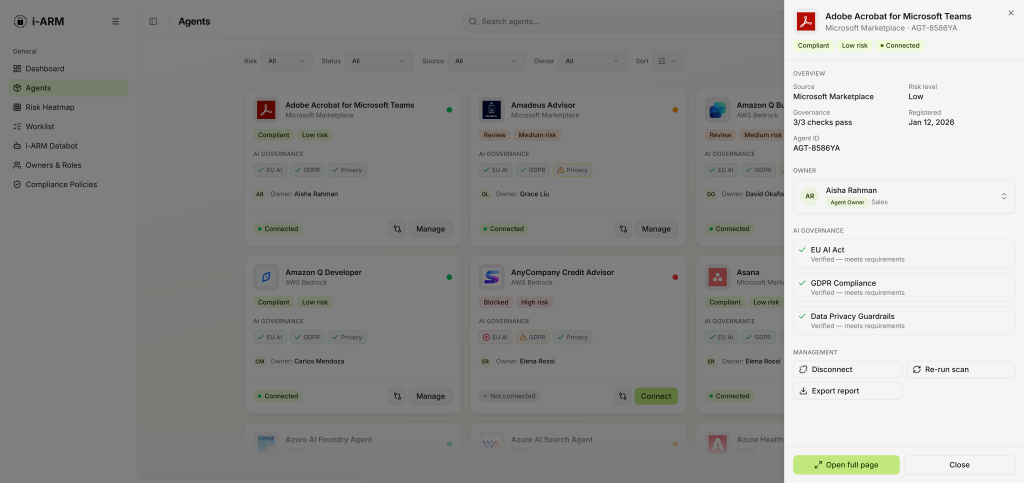Open the GDPR Compliance governance check

pyautogui.click(x=904, y=287)
